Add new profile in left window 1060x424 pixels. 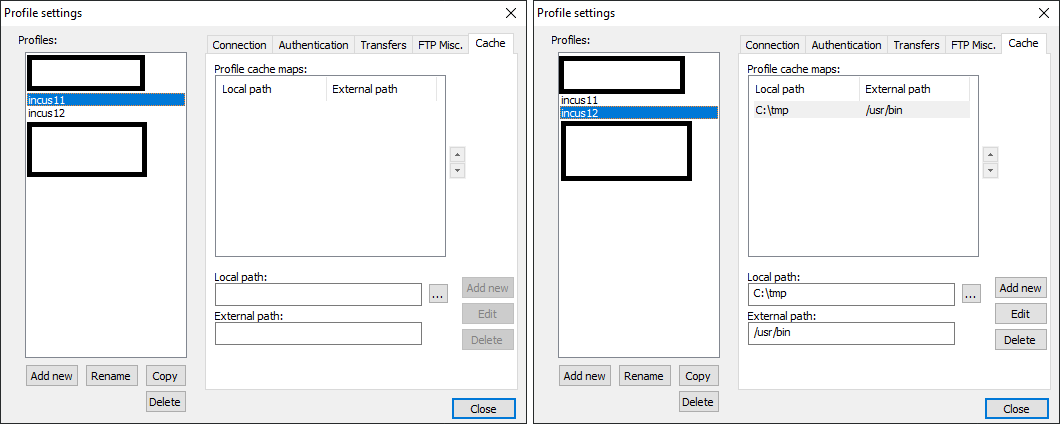click(52, 376)
